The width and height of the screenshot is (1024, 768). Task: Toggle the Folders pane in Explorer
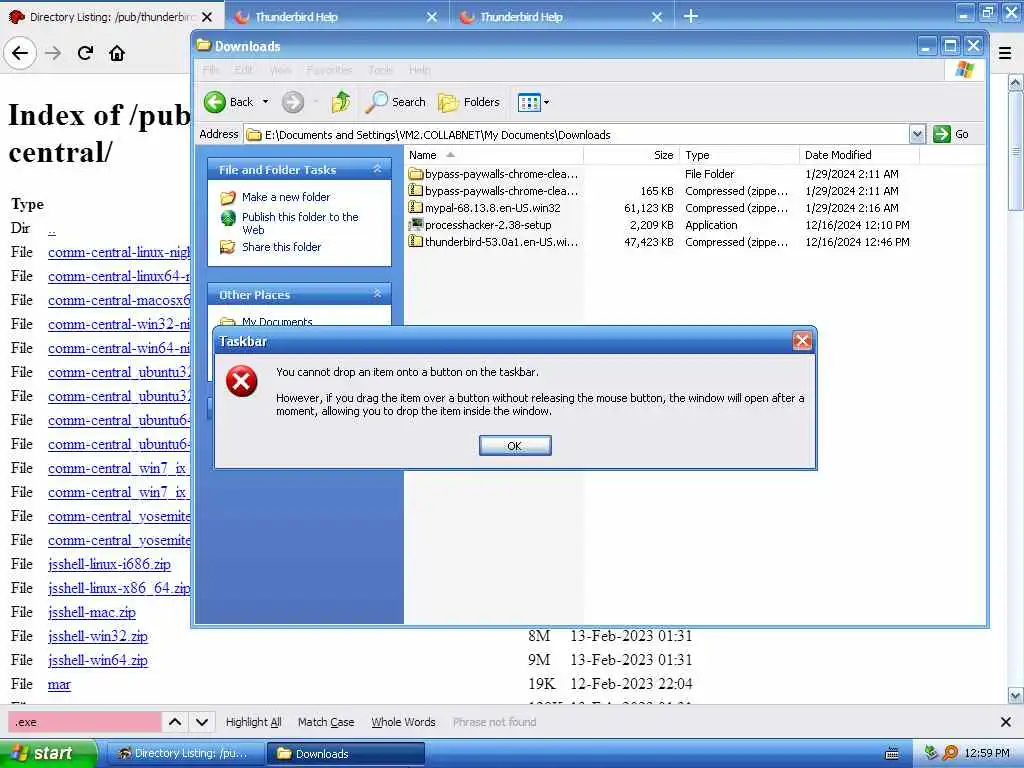click(x=469, y=102)
